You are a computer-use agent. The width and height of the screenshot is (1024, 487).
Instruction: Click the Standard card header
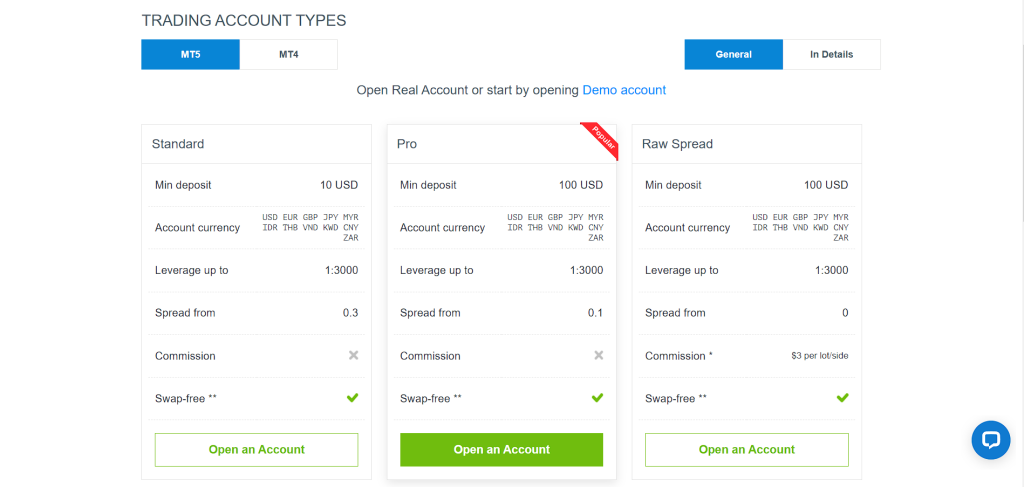[257, 144]
